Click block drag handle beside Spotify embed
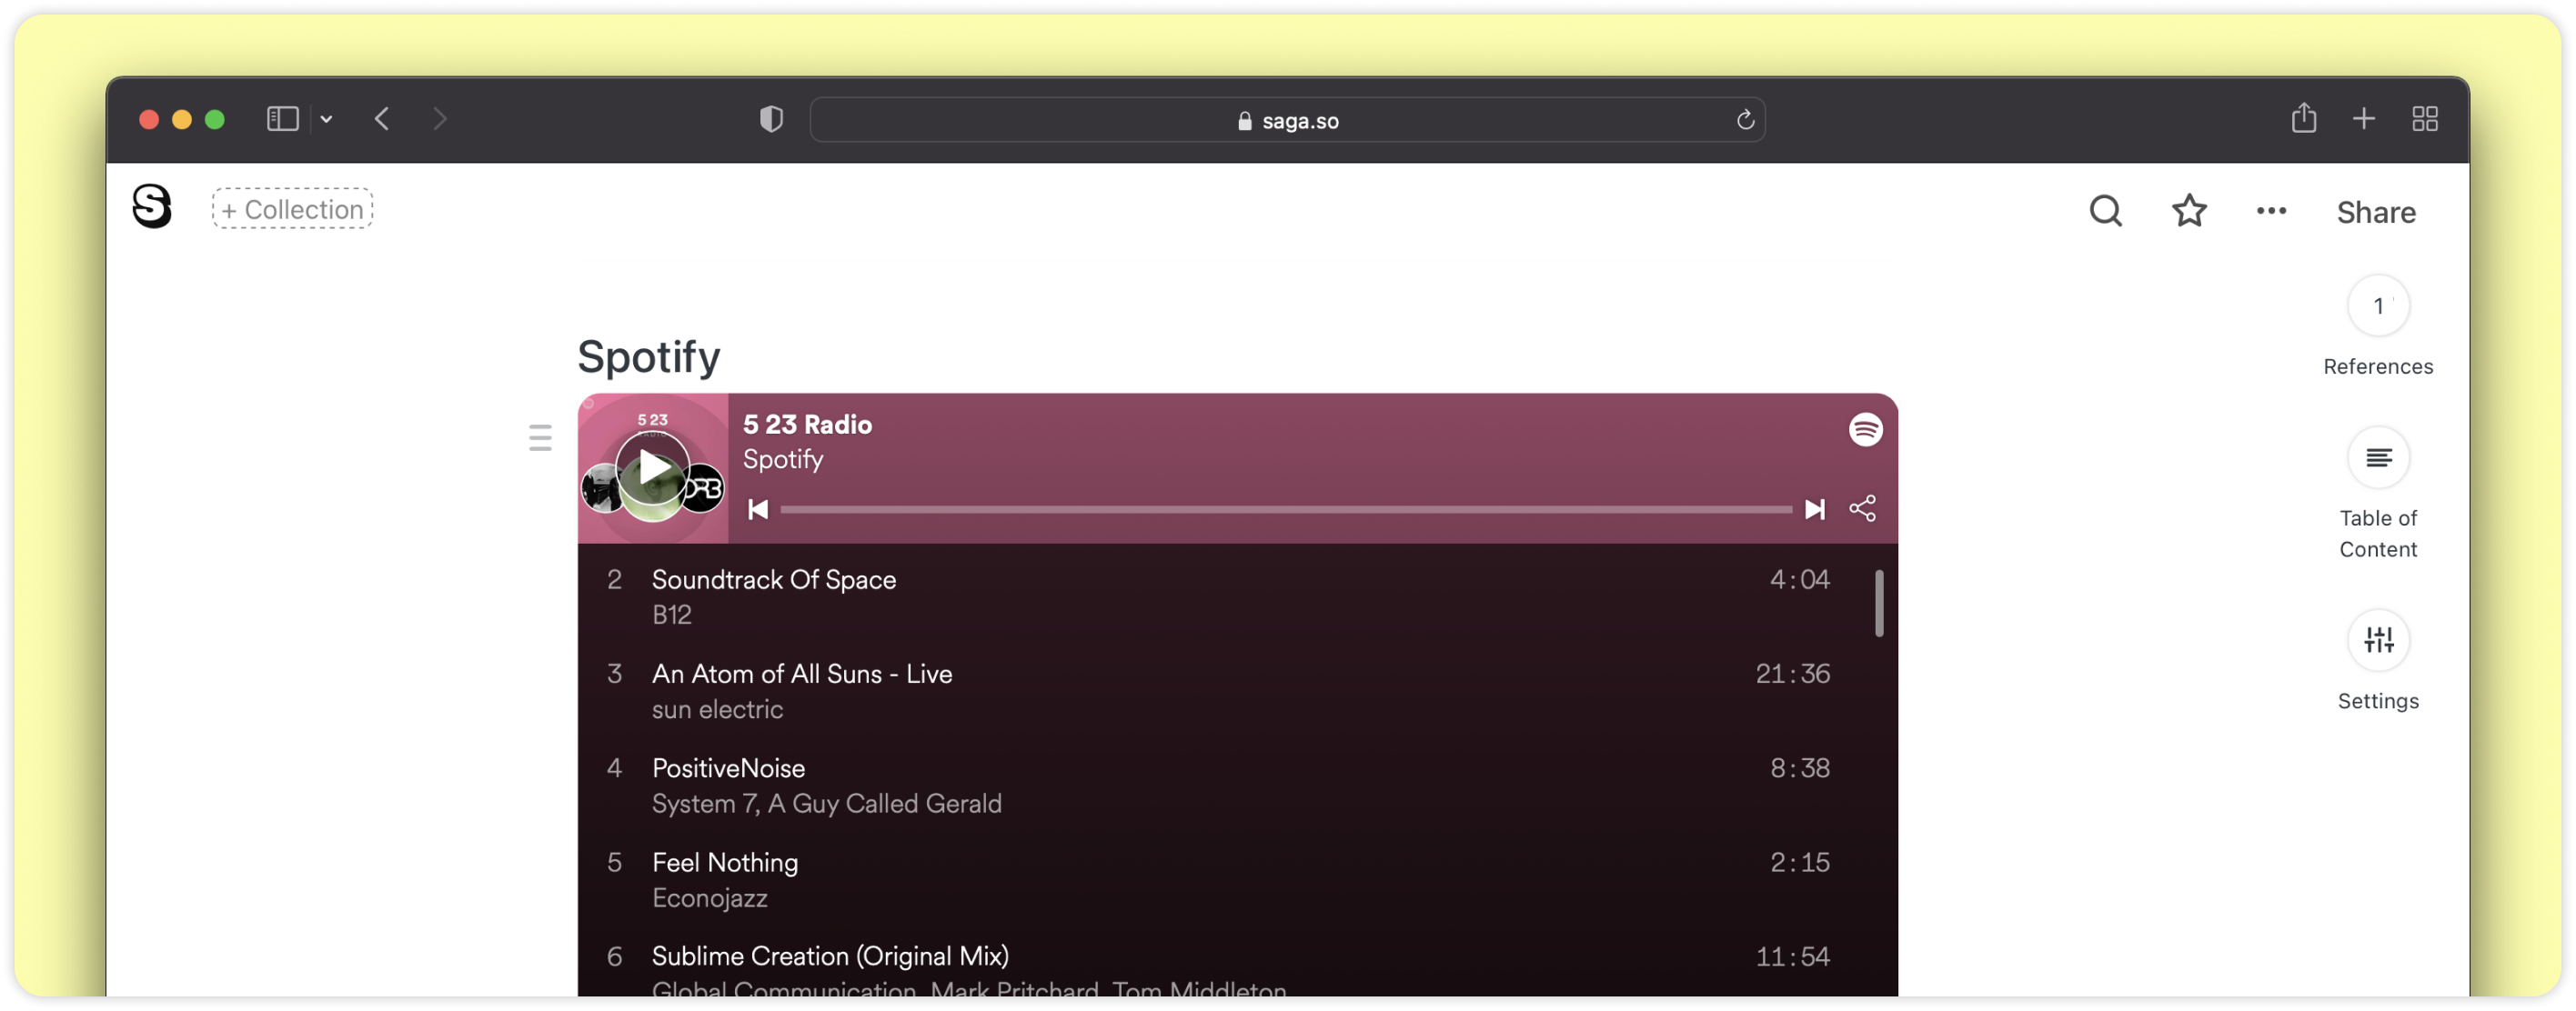The width and height of the screenshot is (2576, 1011). pyautogui.click(x=540, y=438)
